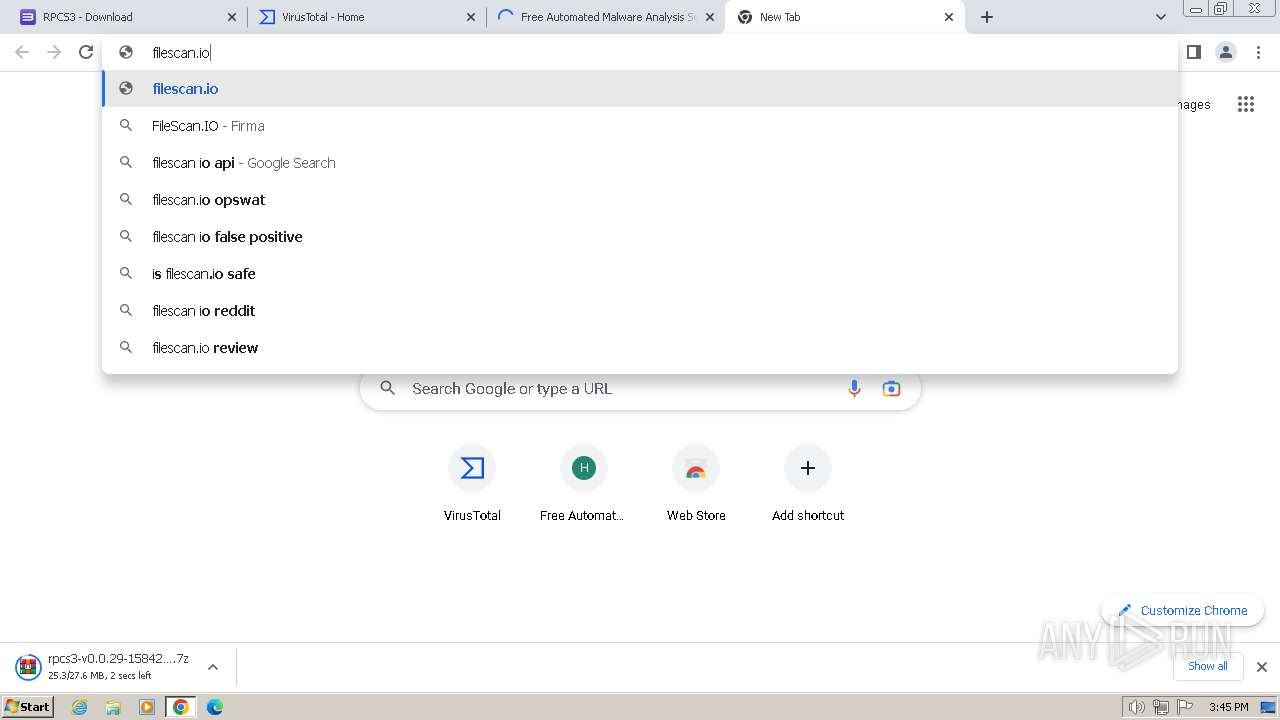
Task: Open the Windows Start menu
Action: pos(28,706)
